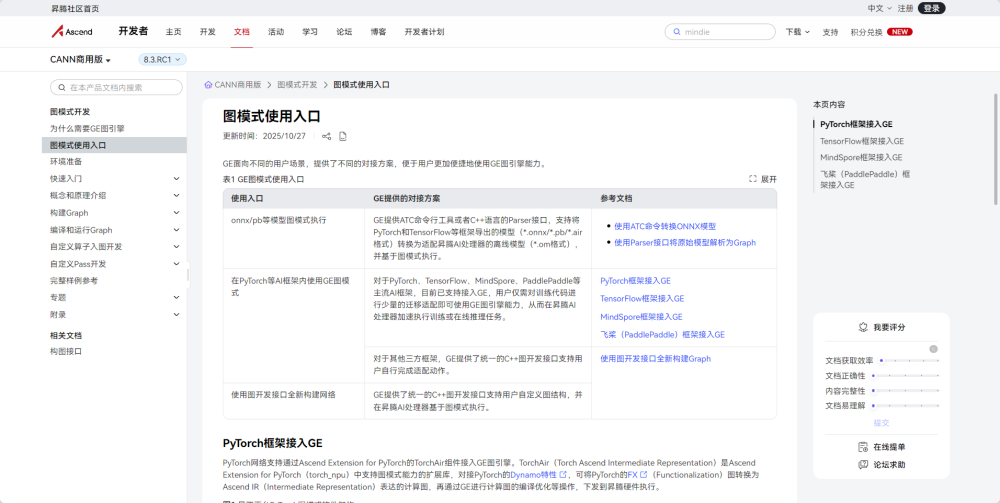Set the 文档易理解 rating slider

pyautogui.click(x=906, y=405)
